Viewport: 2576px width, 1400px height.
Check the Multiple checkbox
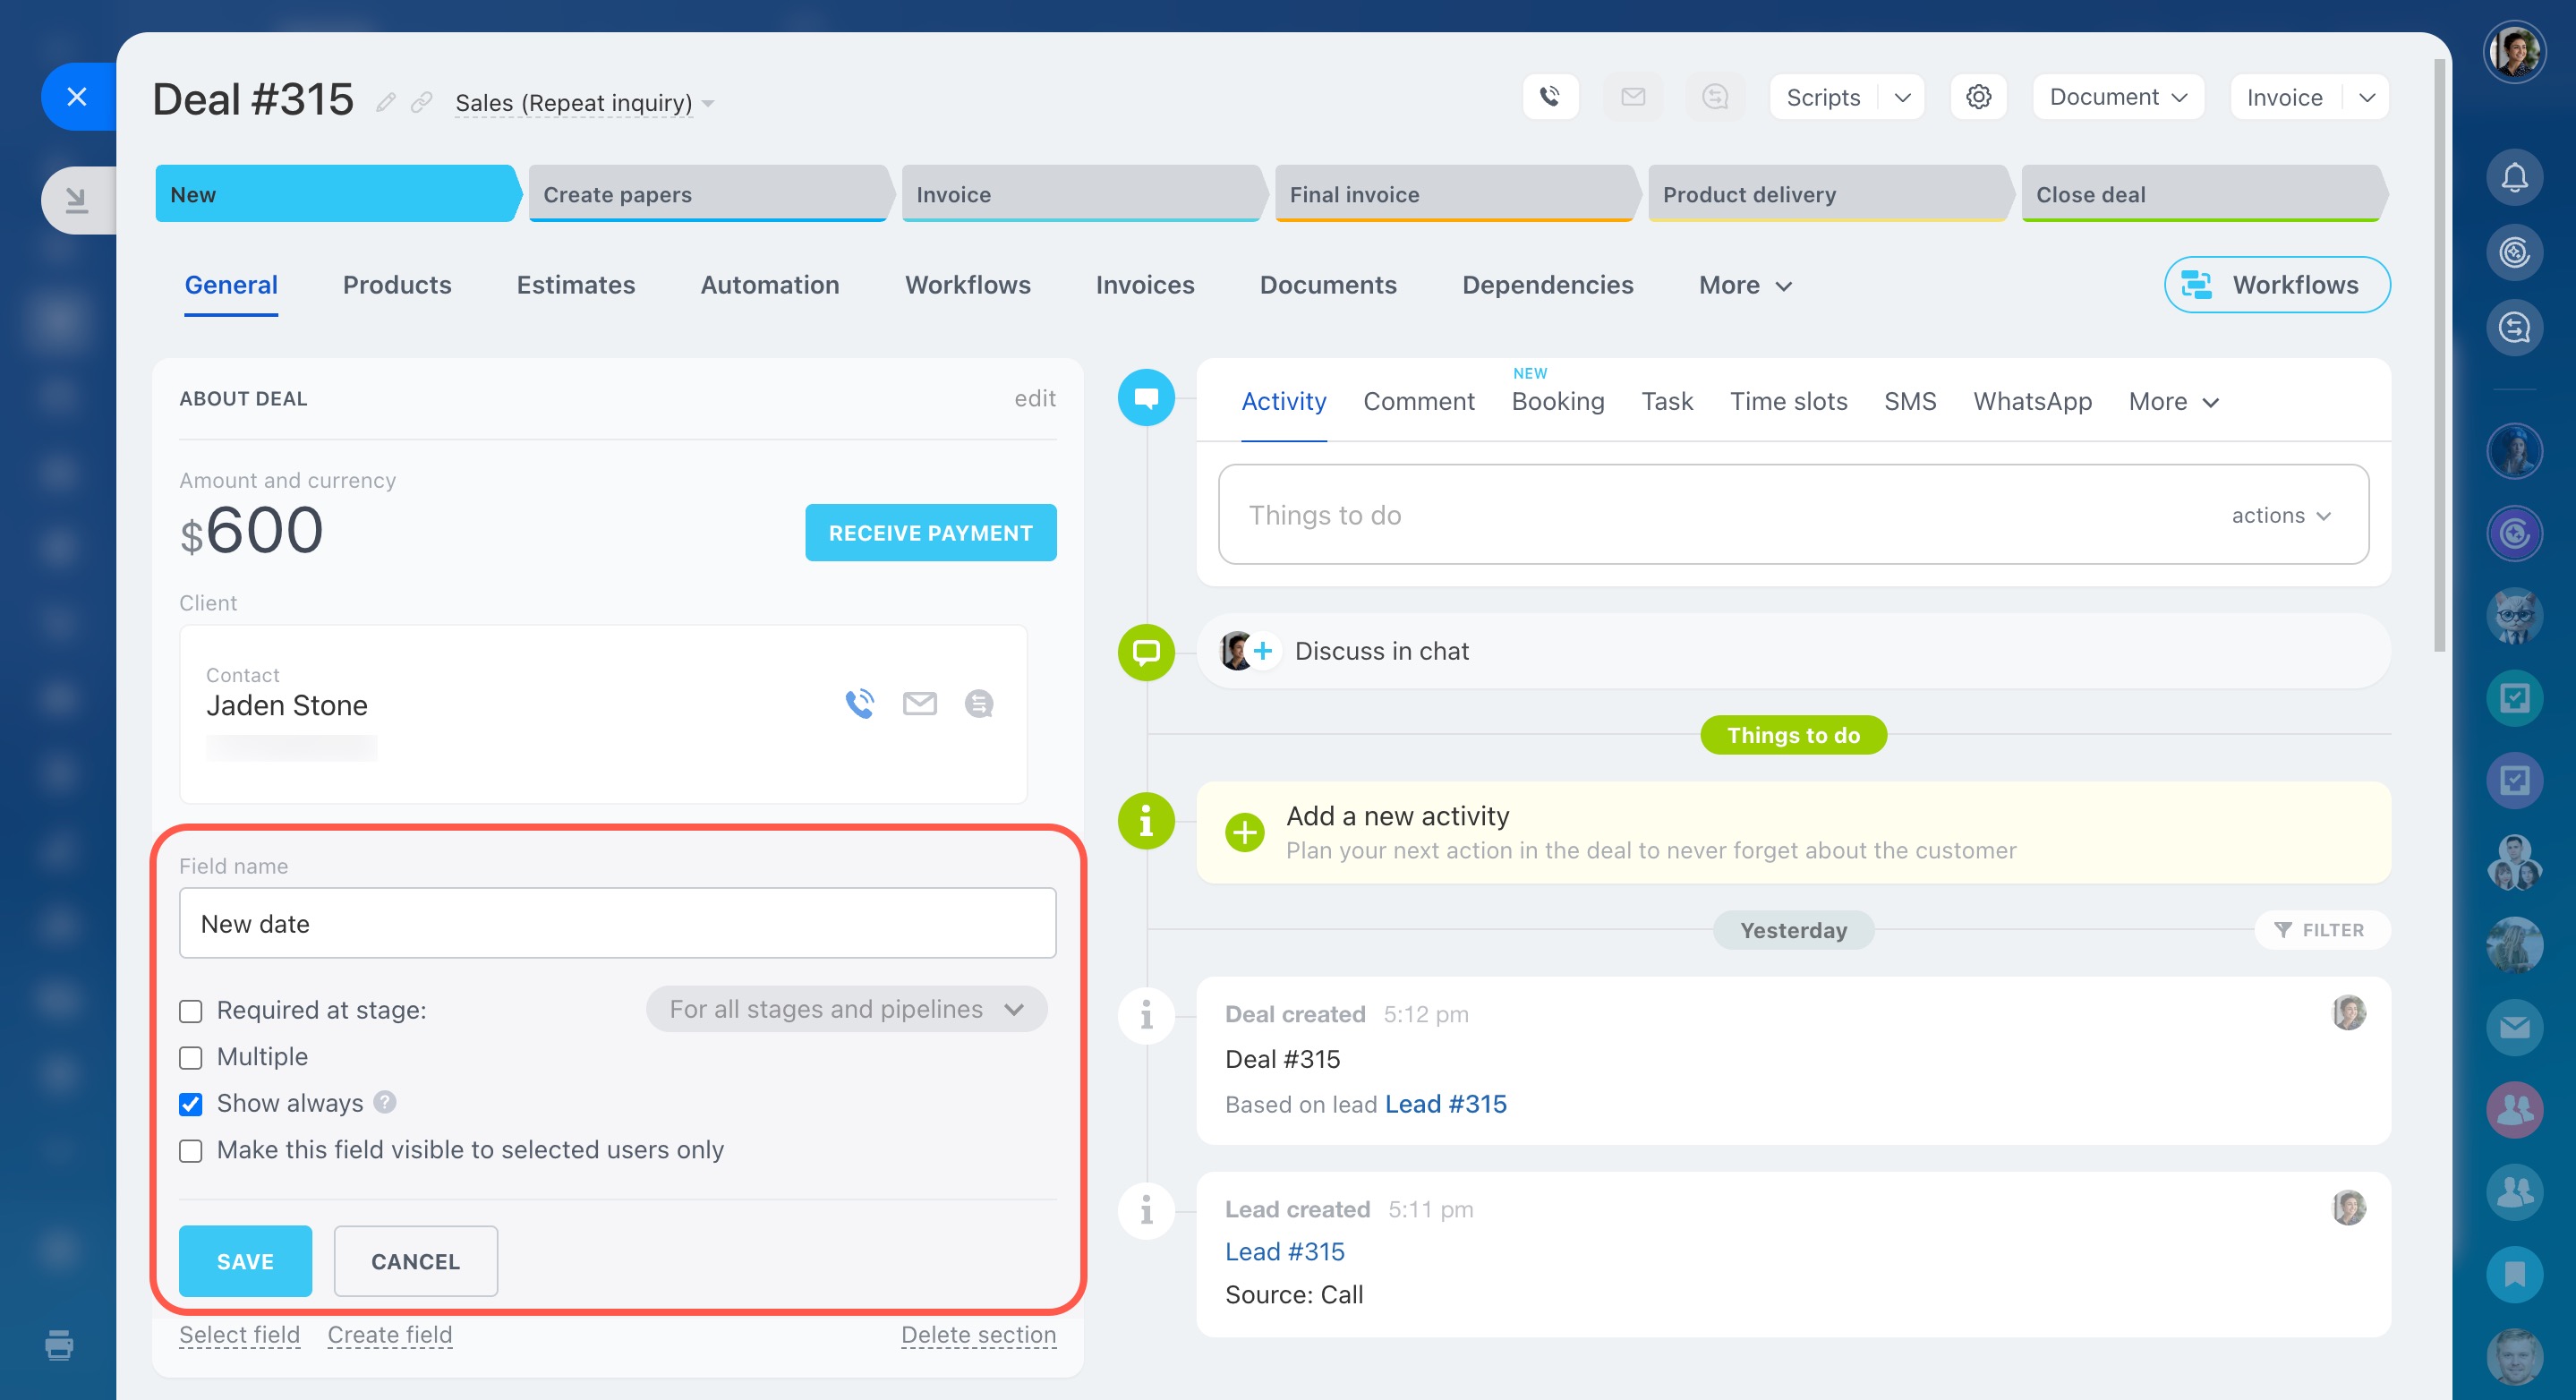coord(191,1058)
